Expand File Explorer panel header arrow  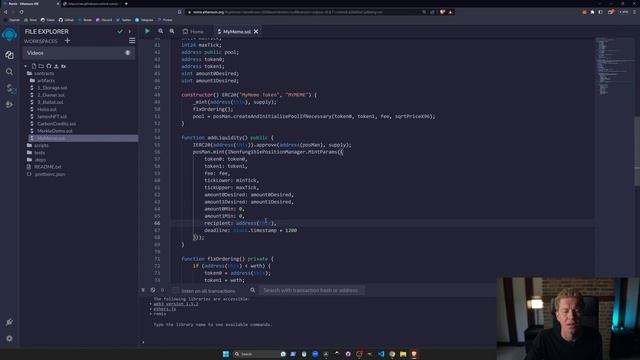point(130,31)
